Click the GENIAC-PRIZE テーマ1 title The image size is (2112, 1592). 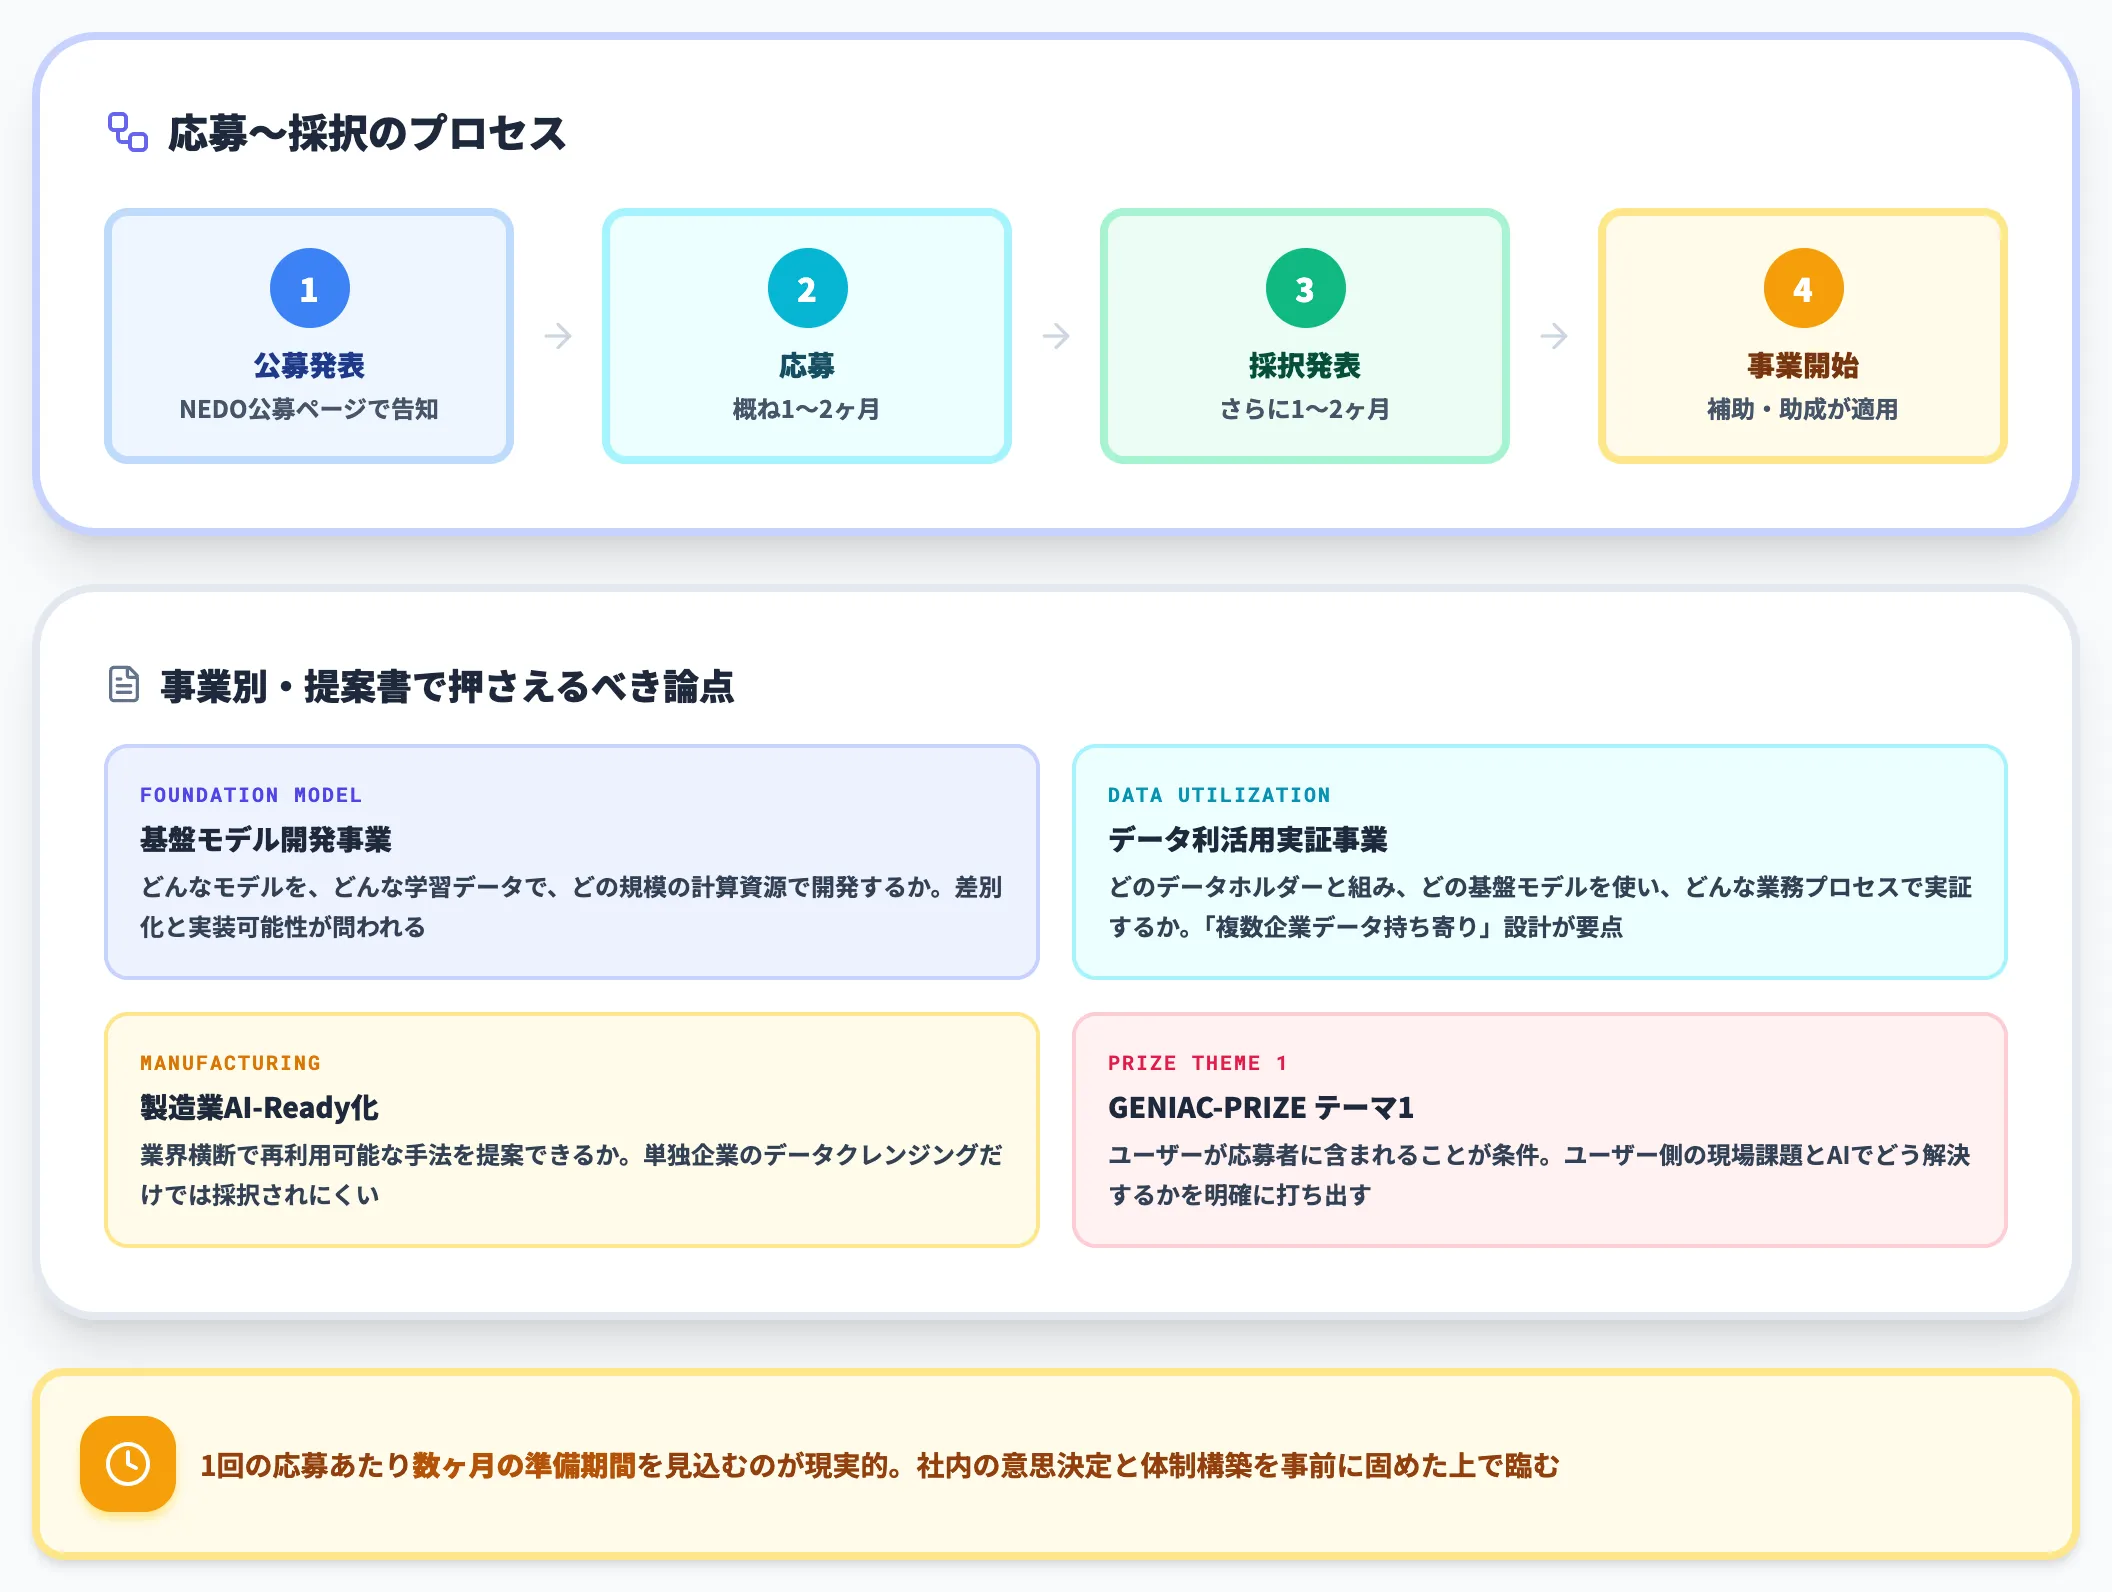[x=1261, y=1108]
